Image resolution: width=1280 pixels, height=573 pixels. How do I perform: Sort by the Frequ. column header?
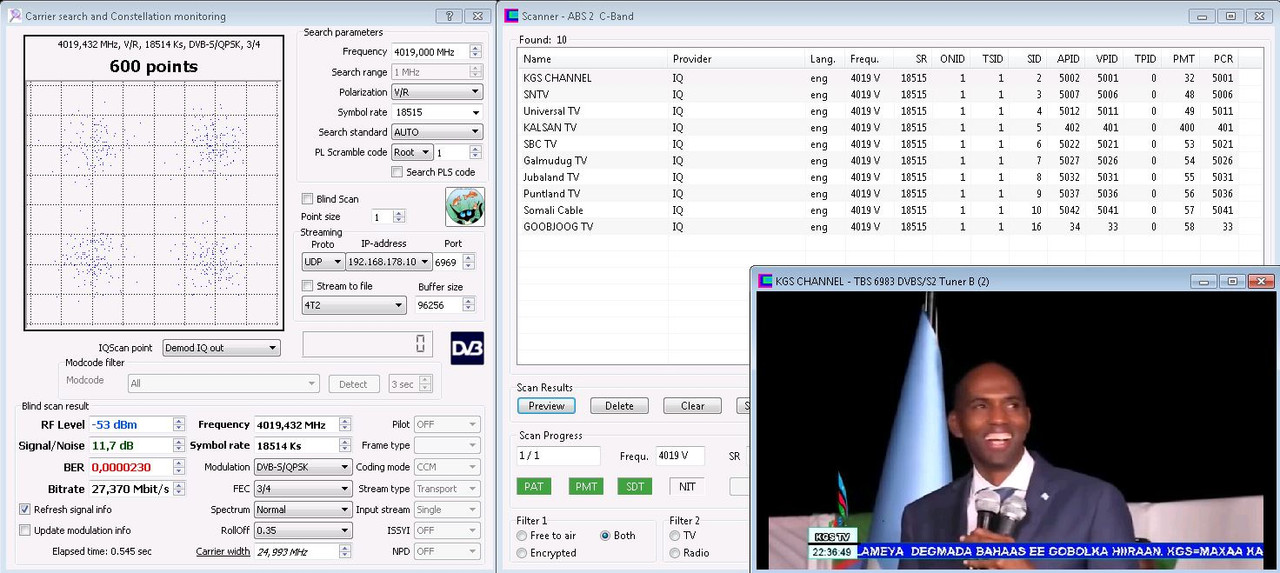coord(869,59)
